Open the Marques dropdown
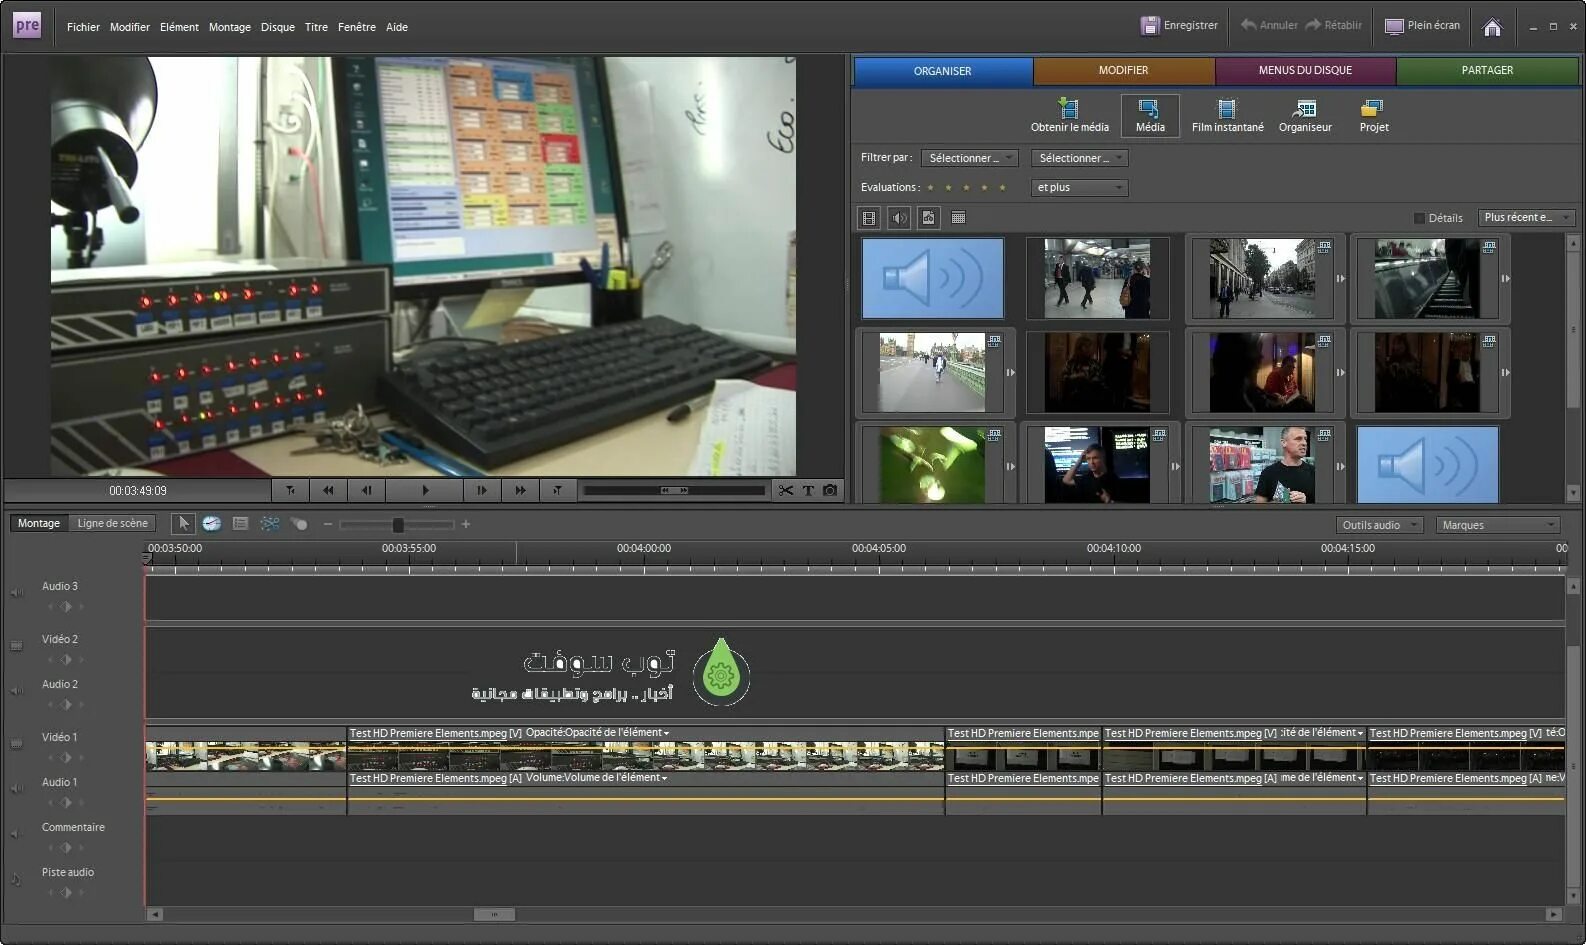The width and height of the screenshot is (1586, 945). [x=1498, y=525]
